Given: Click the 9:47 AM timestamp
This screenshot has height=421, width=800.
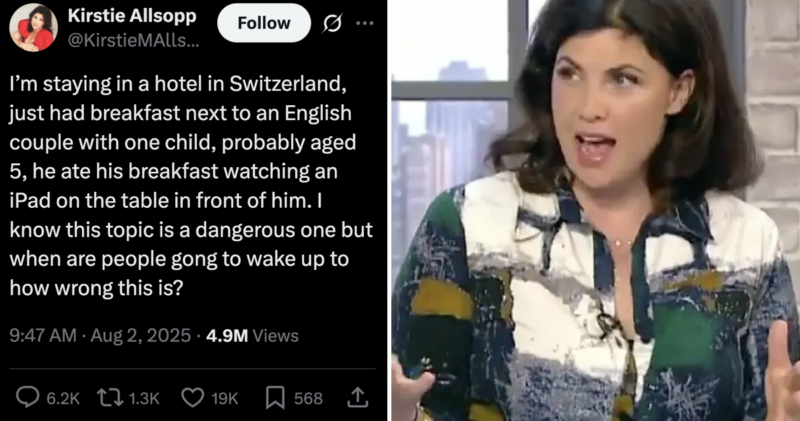Looking at the screenshot, I should [x=43, y=336].
